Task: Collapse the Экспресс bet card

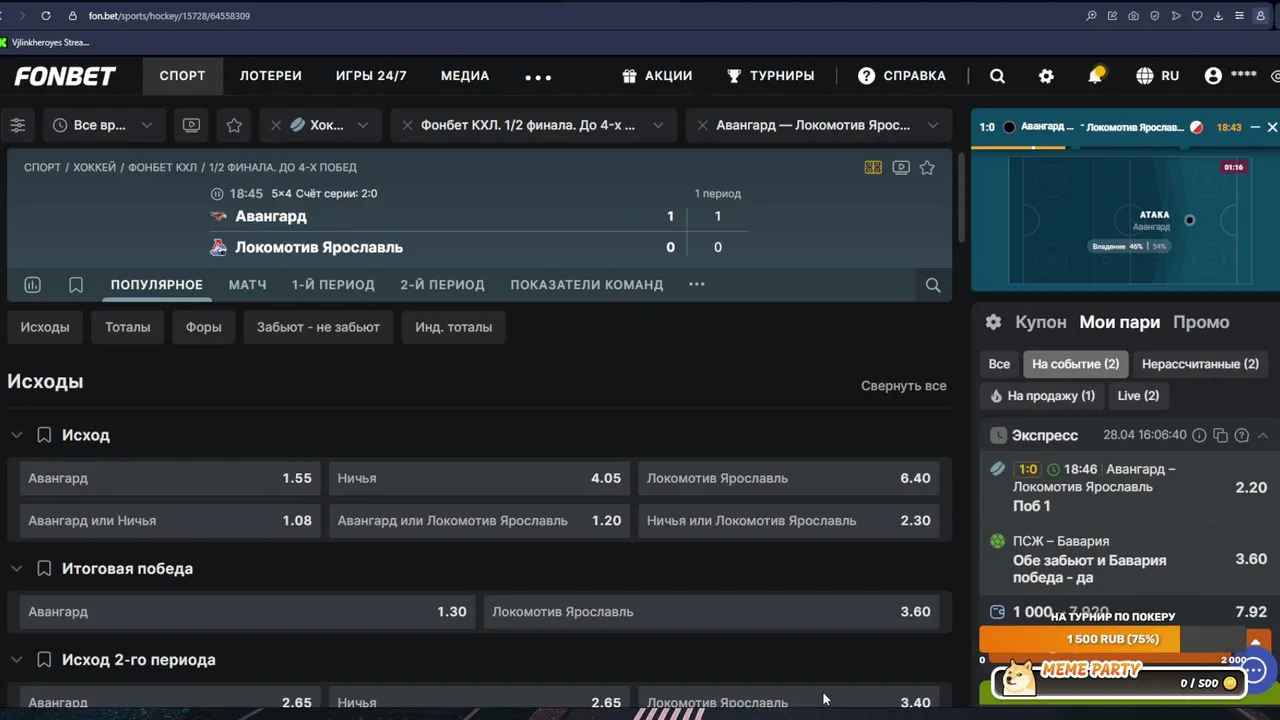Action: coord(1262,435)
